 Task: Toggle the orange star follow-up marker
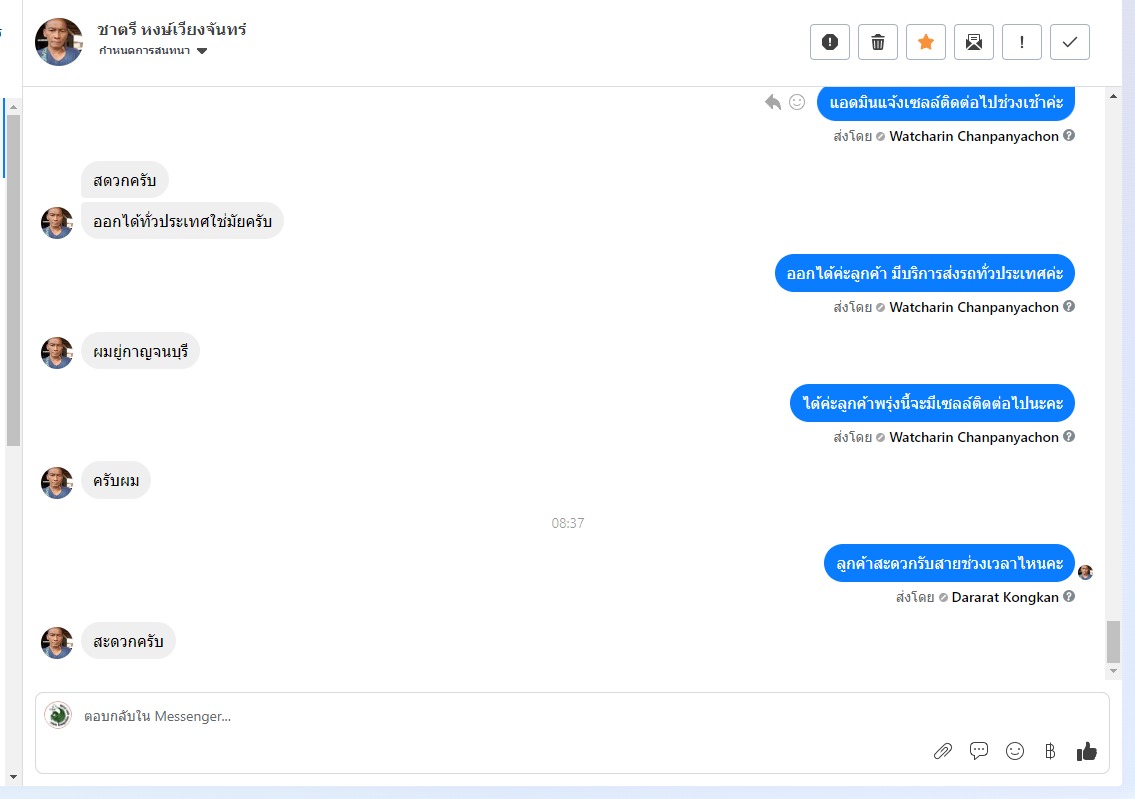(x=926, y=42)
